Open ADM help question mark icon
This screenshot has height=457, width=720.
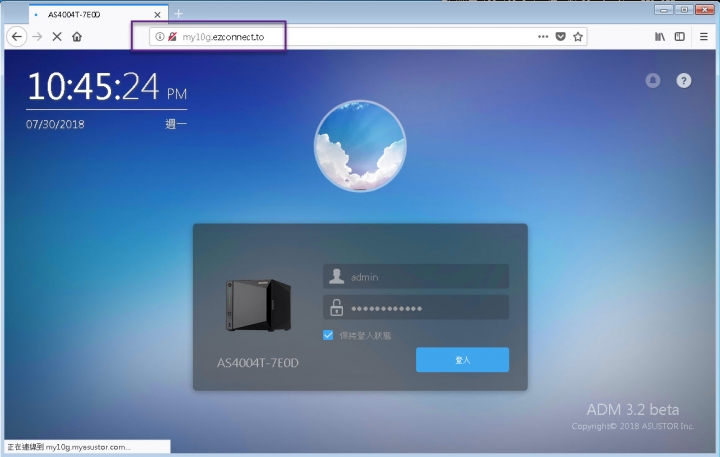point(684,80)
